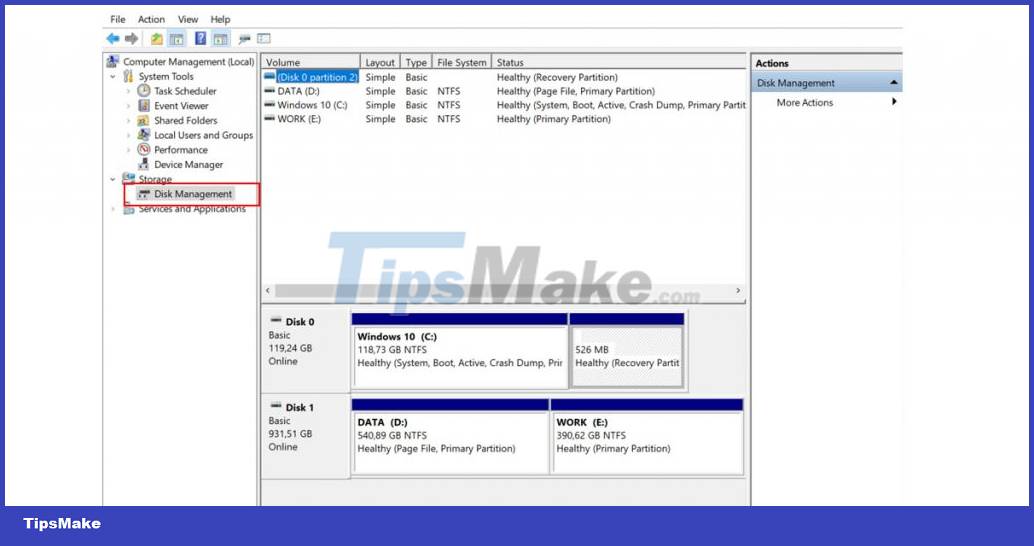Expand the Local Users and Groups node
The height and width of the screenshot is (546, 1034).
pos(128,135)
